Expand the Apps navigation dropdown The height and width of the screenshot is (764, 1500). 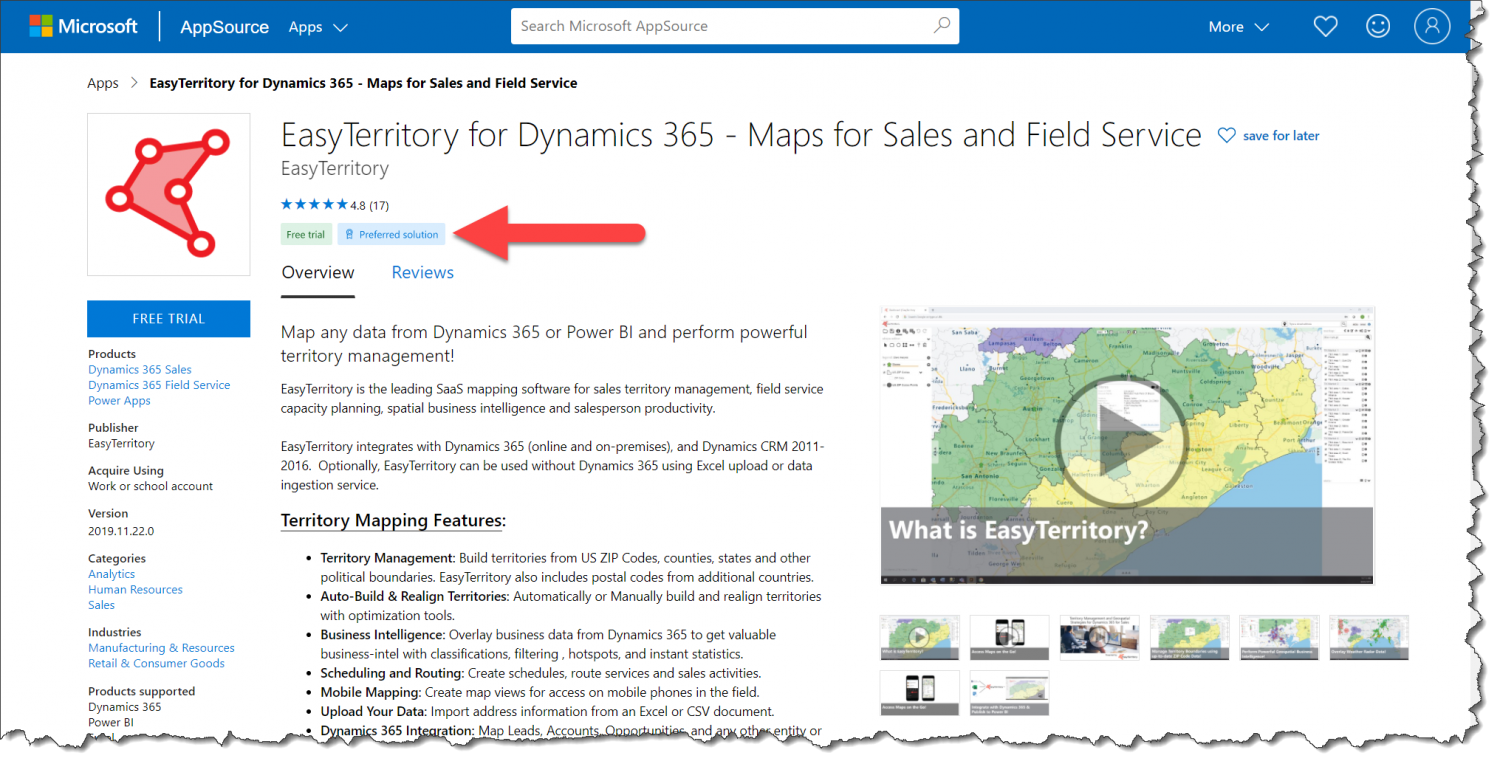point(317,27)
